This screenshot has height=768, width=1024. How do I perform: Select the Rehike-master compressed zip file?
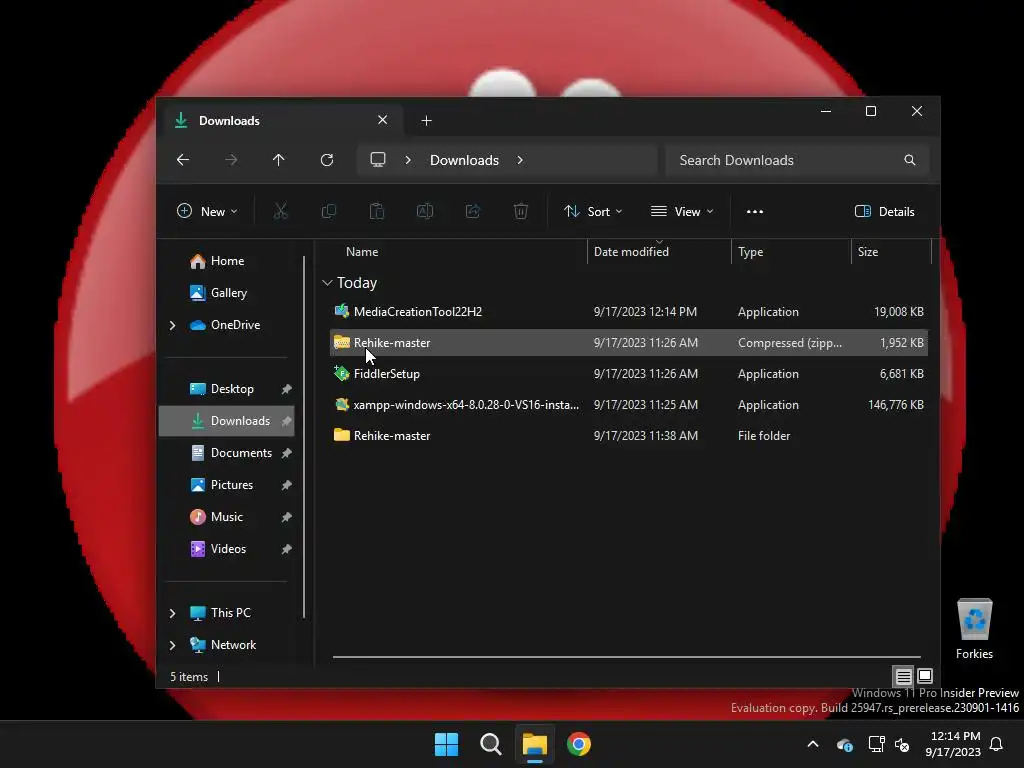coord(629,343)
